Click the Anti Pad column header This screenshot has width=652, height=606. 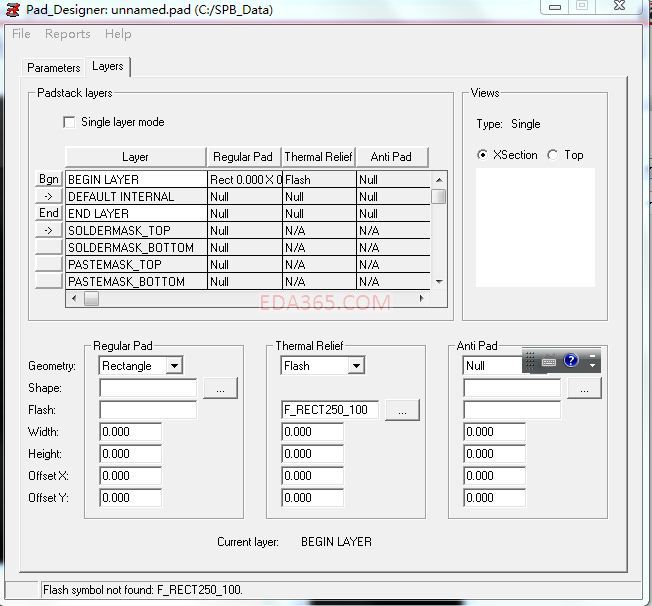pos(391,157)
